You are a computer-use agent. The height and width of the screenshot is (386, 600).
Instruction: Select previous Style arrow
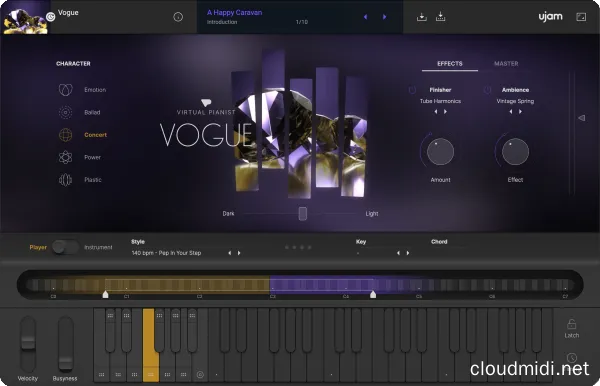coord(230,253)
